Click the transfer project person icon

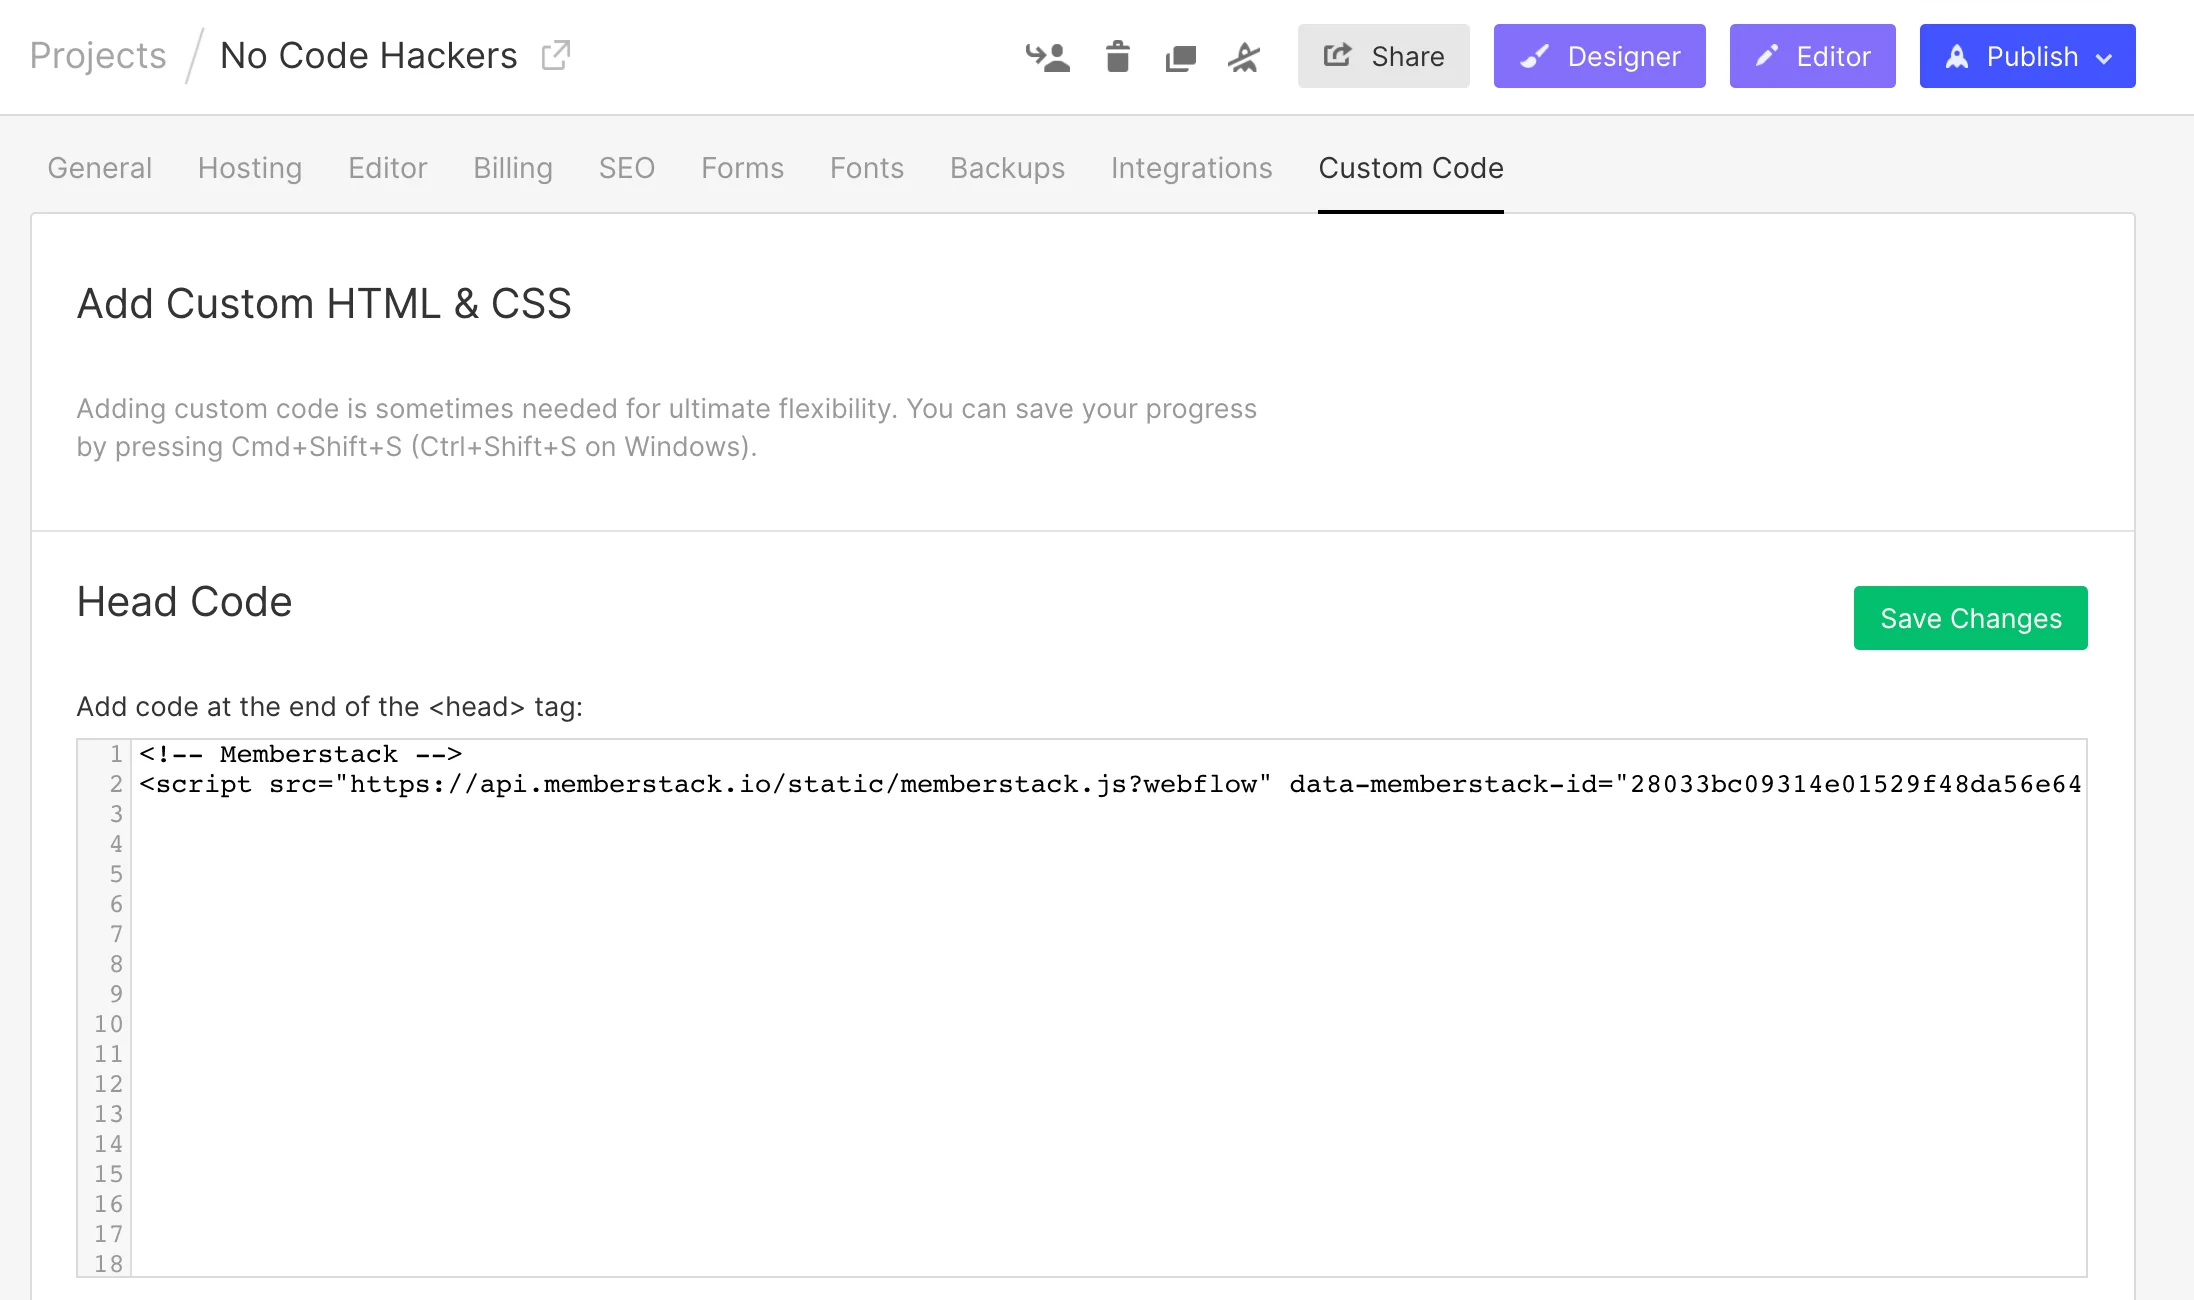1047,57
